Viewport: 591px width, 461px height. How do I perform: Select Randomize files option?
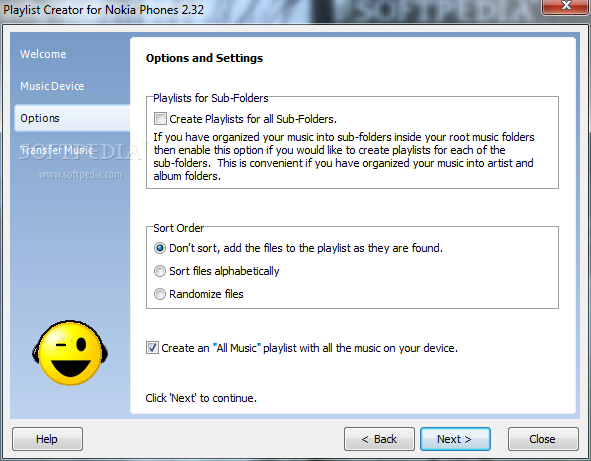(160, 294)
